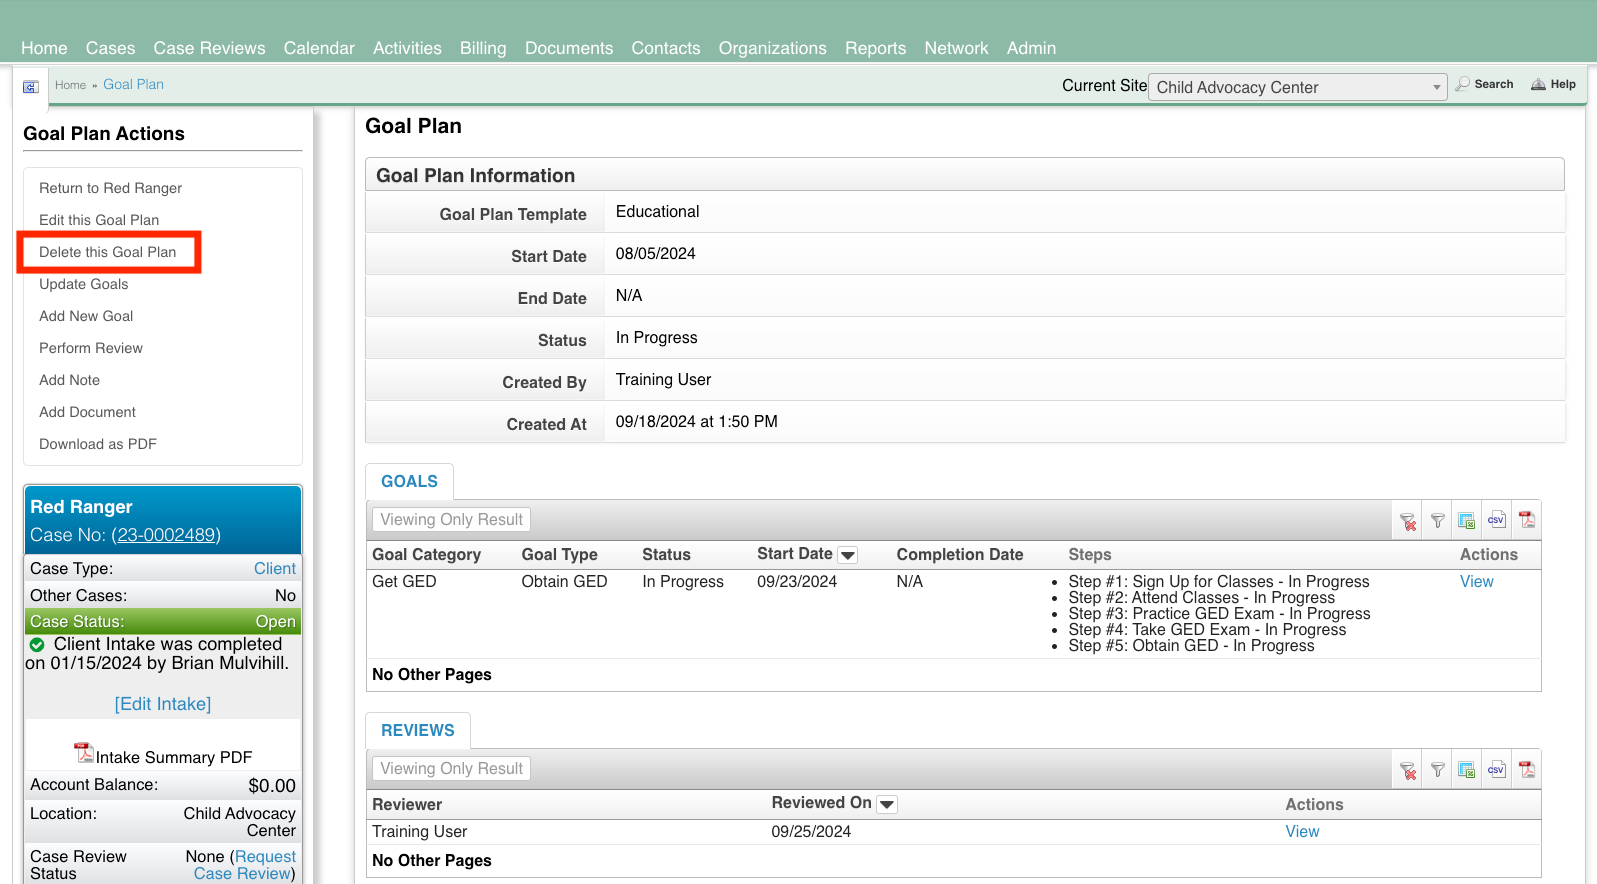Image resolution: width=1597 pixels, height=884 pixels.
Task: Select the GOALS tab
Action: 409,482
